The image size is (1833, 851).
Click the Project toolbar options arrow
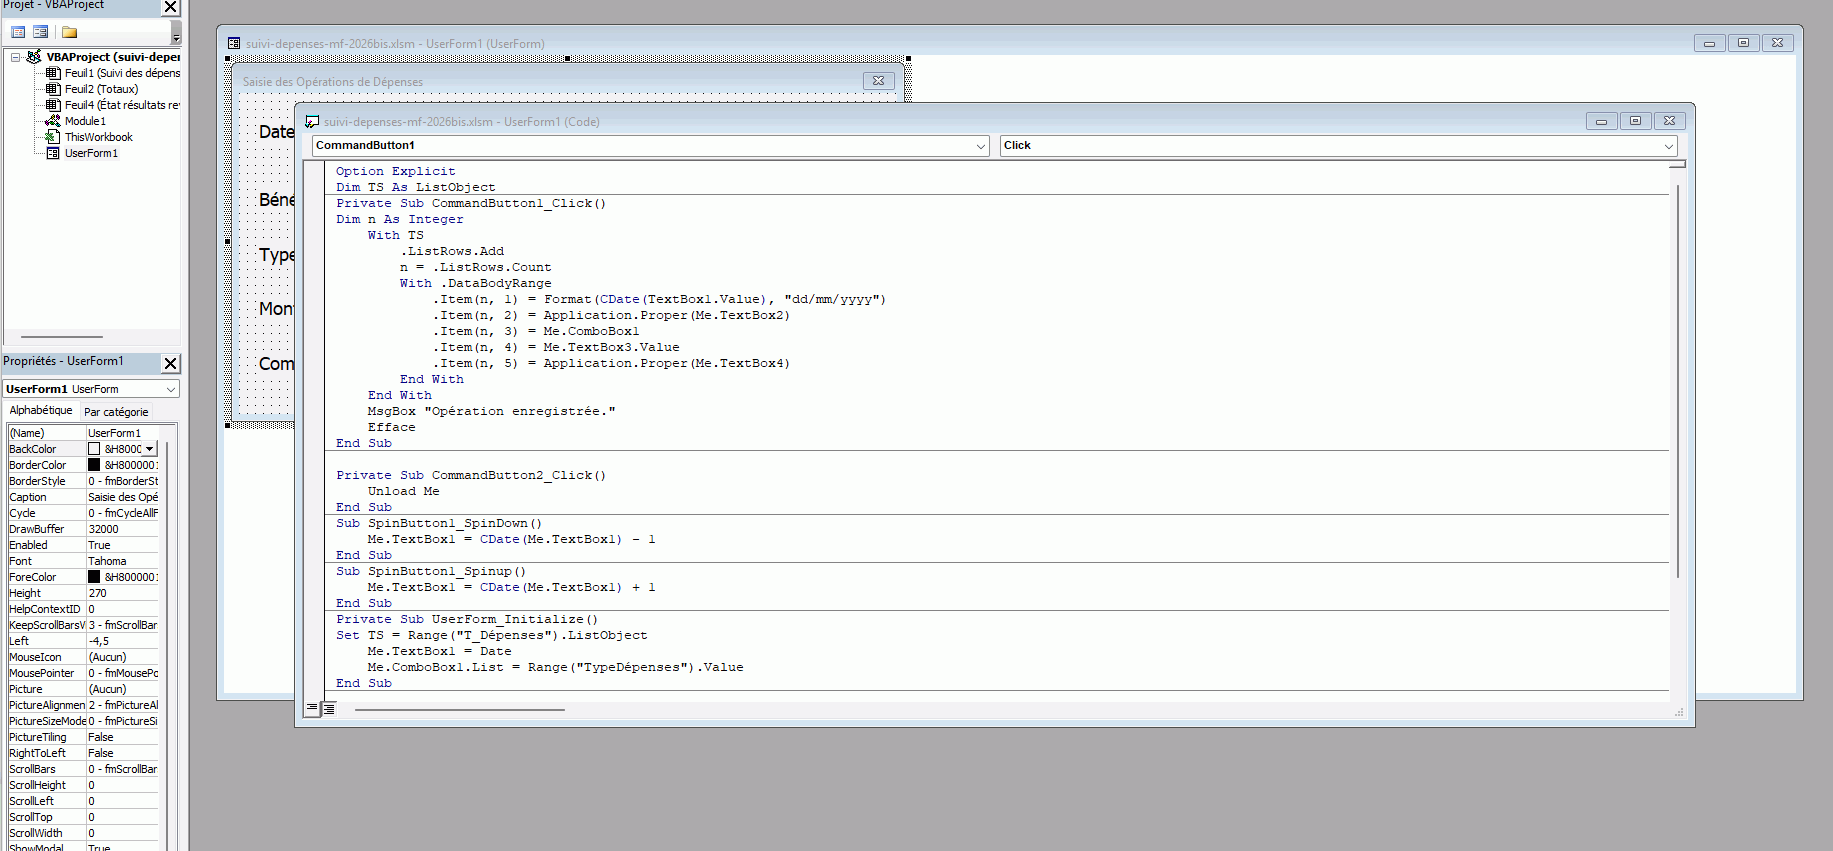tap(176, 37)
